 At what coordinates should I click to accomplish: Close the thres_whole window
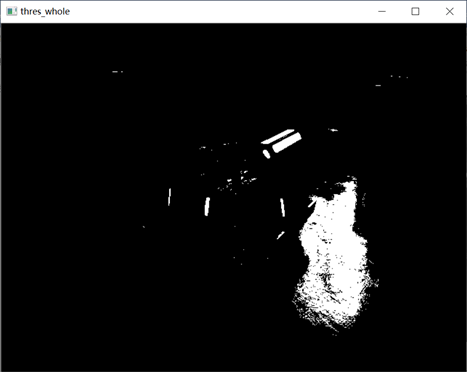click(x=449, y=11)
